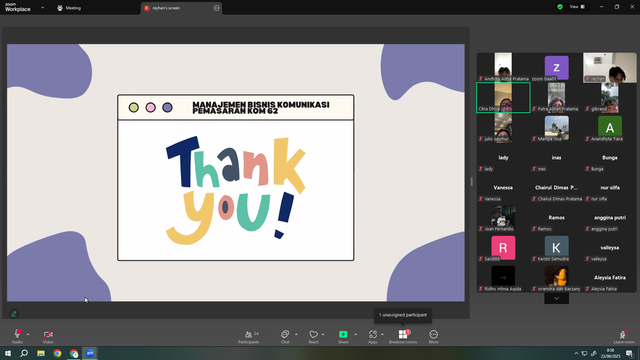Select the highlighted Citra Dhiya video tile
The image size is (640, 360).
click(x=503, y=98)
